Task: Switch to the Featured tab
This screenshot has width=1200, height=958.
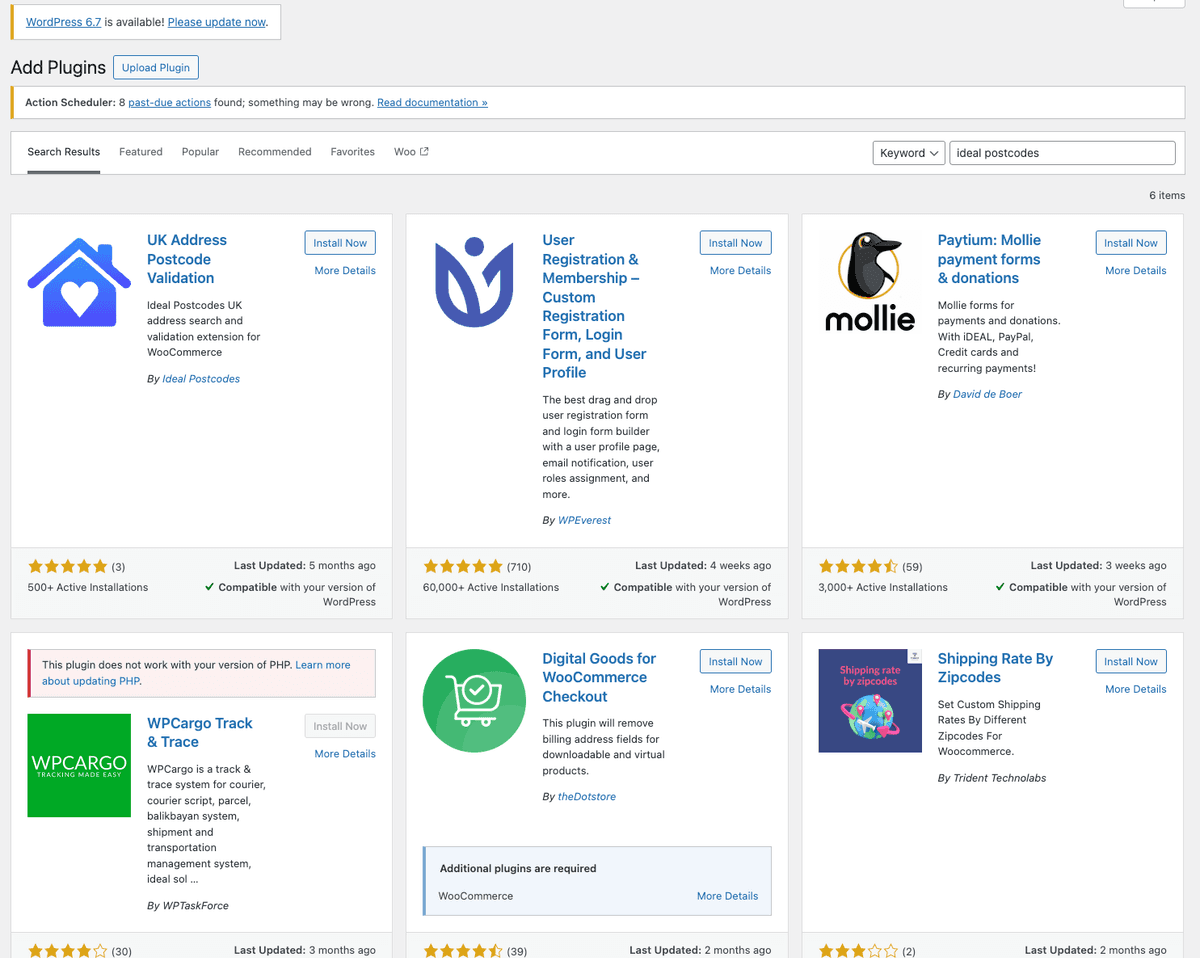Action: (x=141, y=152)
